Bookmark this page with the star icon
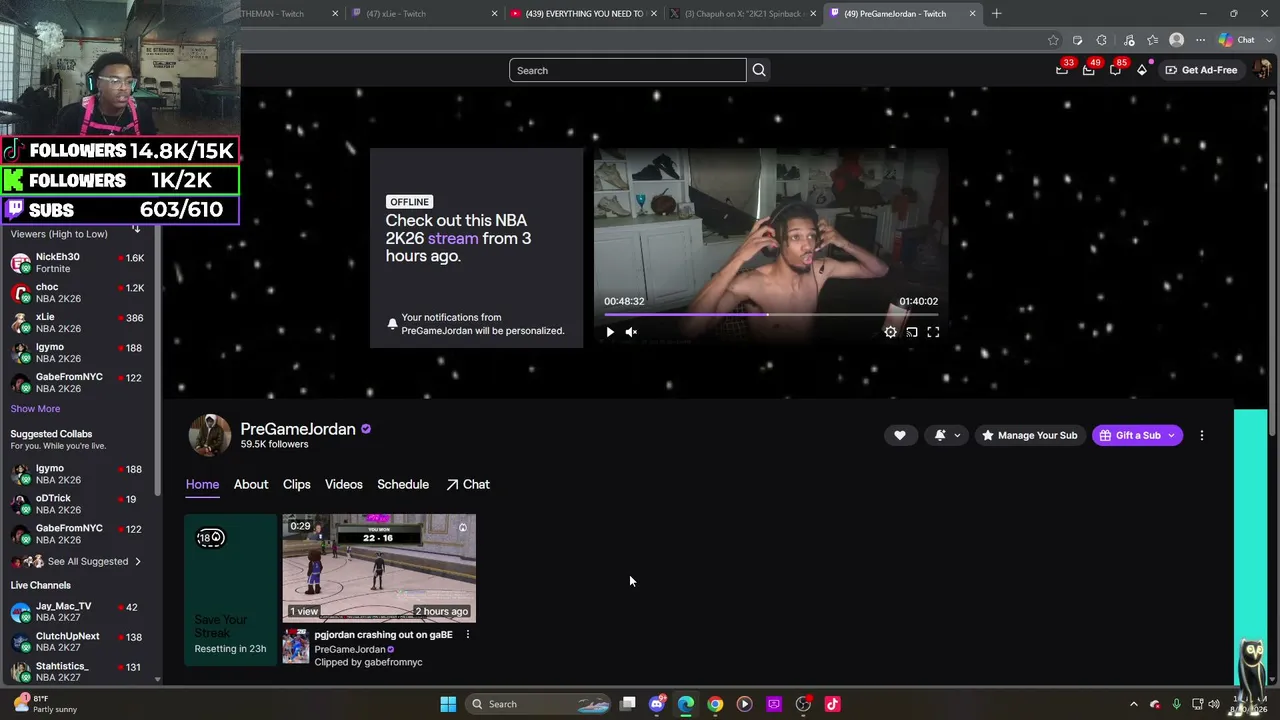The width and height of the screenshot is (1280, 720). point(1053,40)
